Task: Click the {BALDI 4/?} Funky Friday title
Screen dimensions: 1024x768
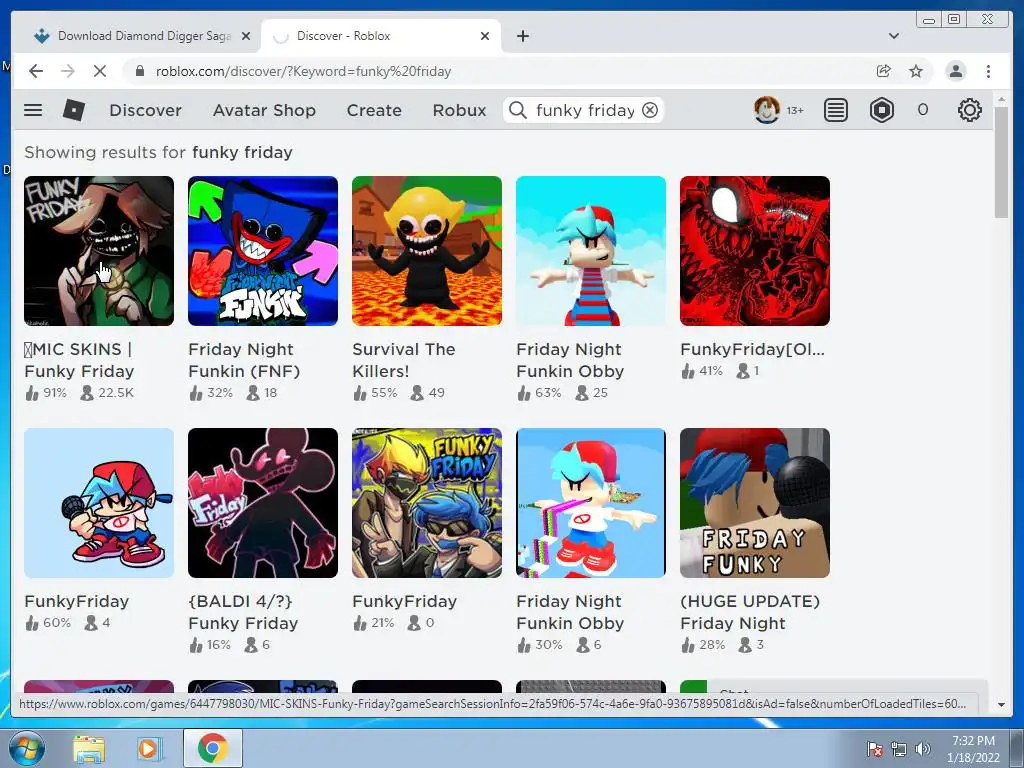Action: tap(243, 612)
